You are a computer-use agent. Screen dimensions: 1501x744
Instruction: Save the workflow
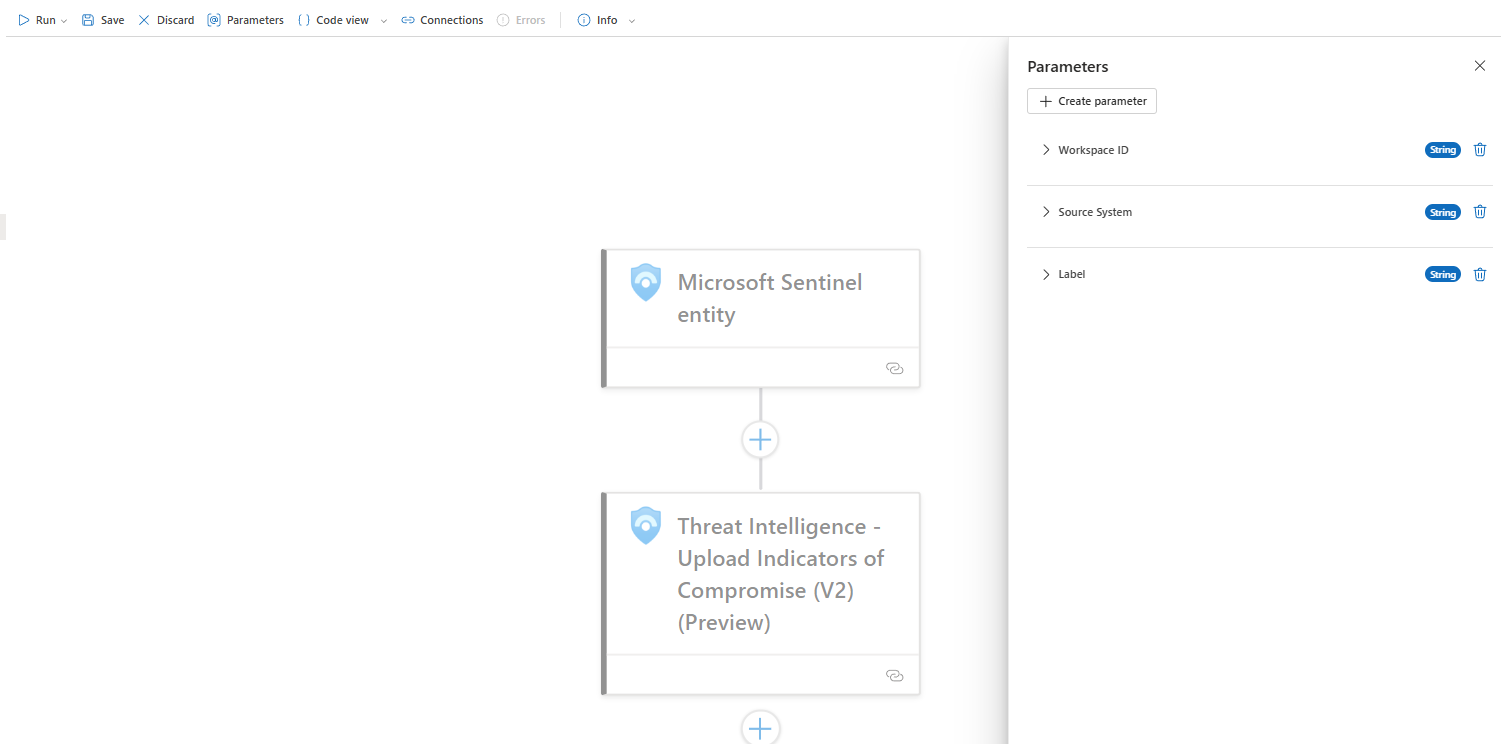(103, 20)
